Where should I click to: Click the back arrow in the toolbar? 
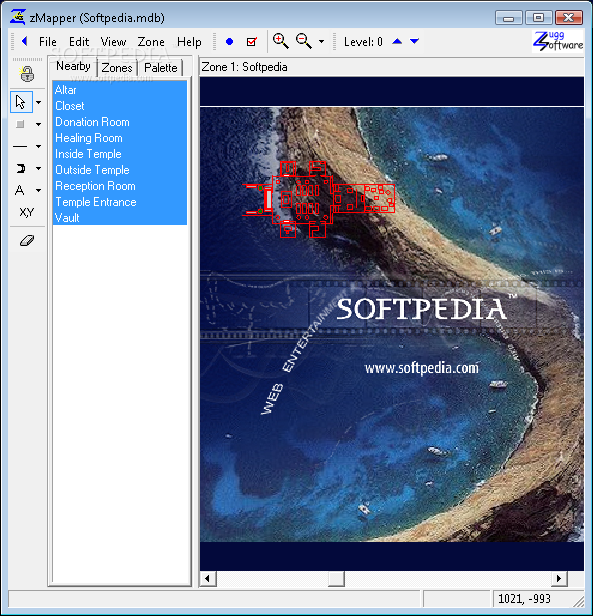click(x=24, y=41)
